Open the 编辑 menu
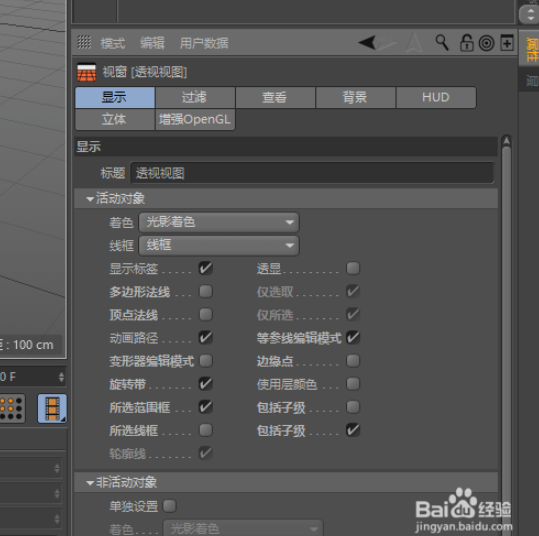The width and height of the screenshot is (539, 536). pos(152,43)
